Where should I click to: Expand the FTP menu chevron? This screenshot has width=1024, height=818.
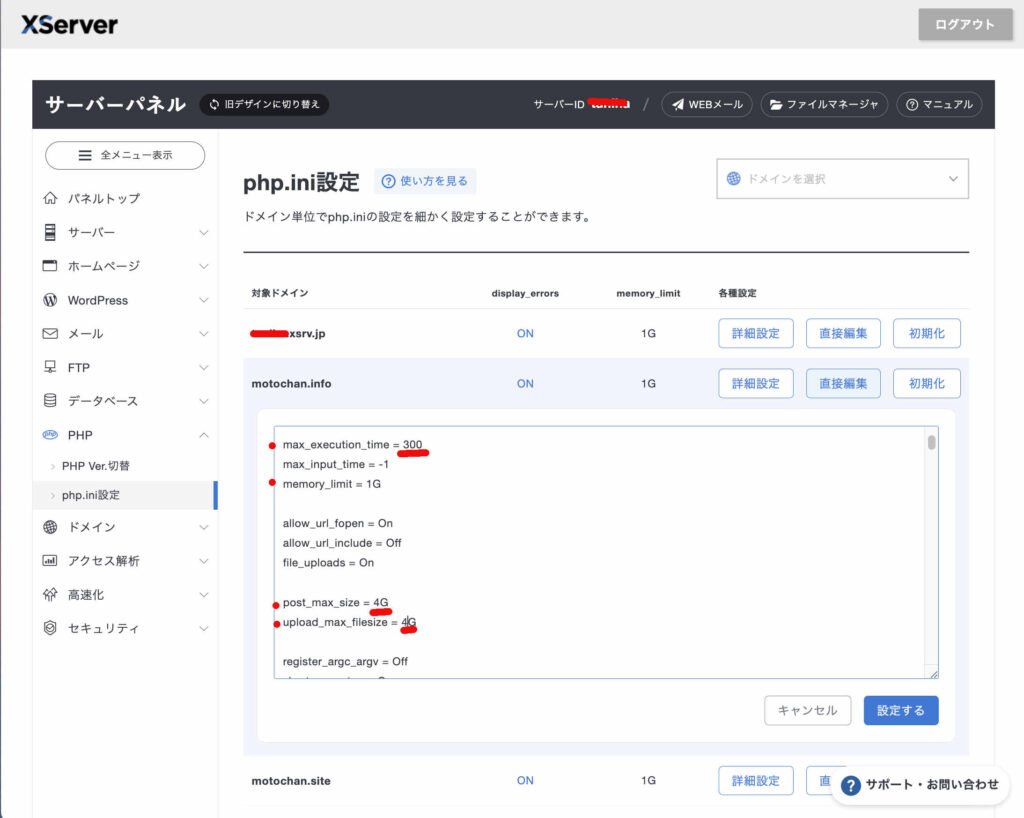tap(204, 368)
